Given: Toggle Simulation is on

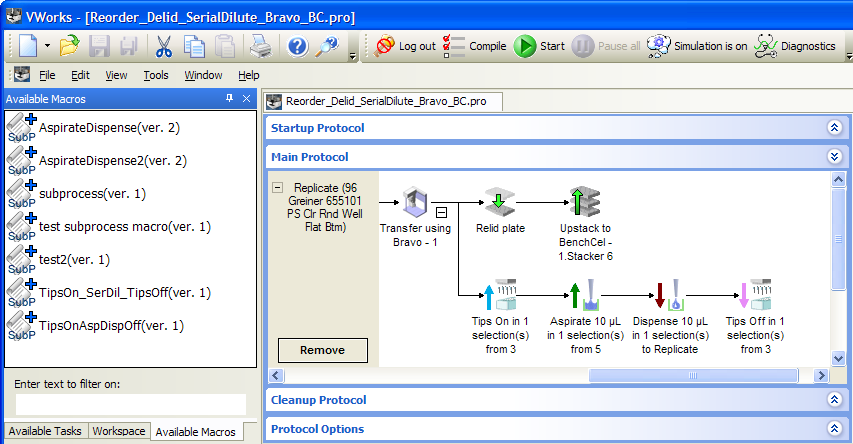Looking at the screenshot, I should [x=697, y=46].
